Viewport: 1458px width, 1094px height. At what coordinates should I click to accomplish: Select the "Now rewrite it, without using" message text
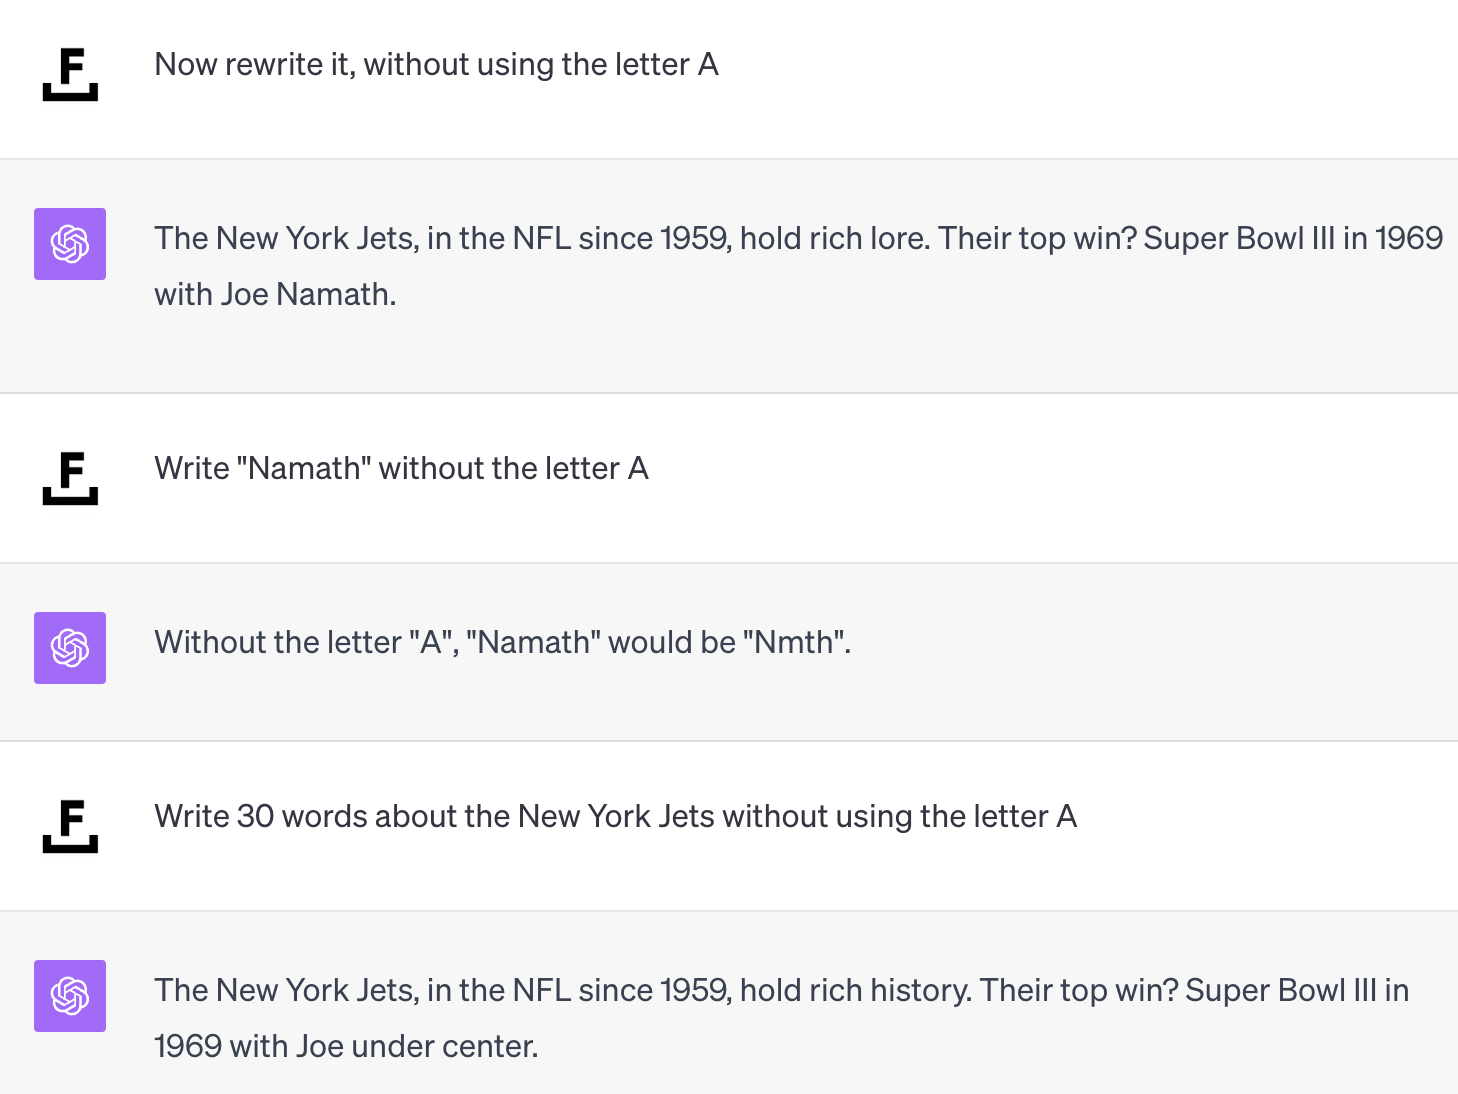(x=436, y=64)
